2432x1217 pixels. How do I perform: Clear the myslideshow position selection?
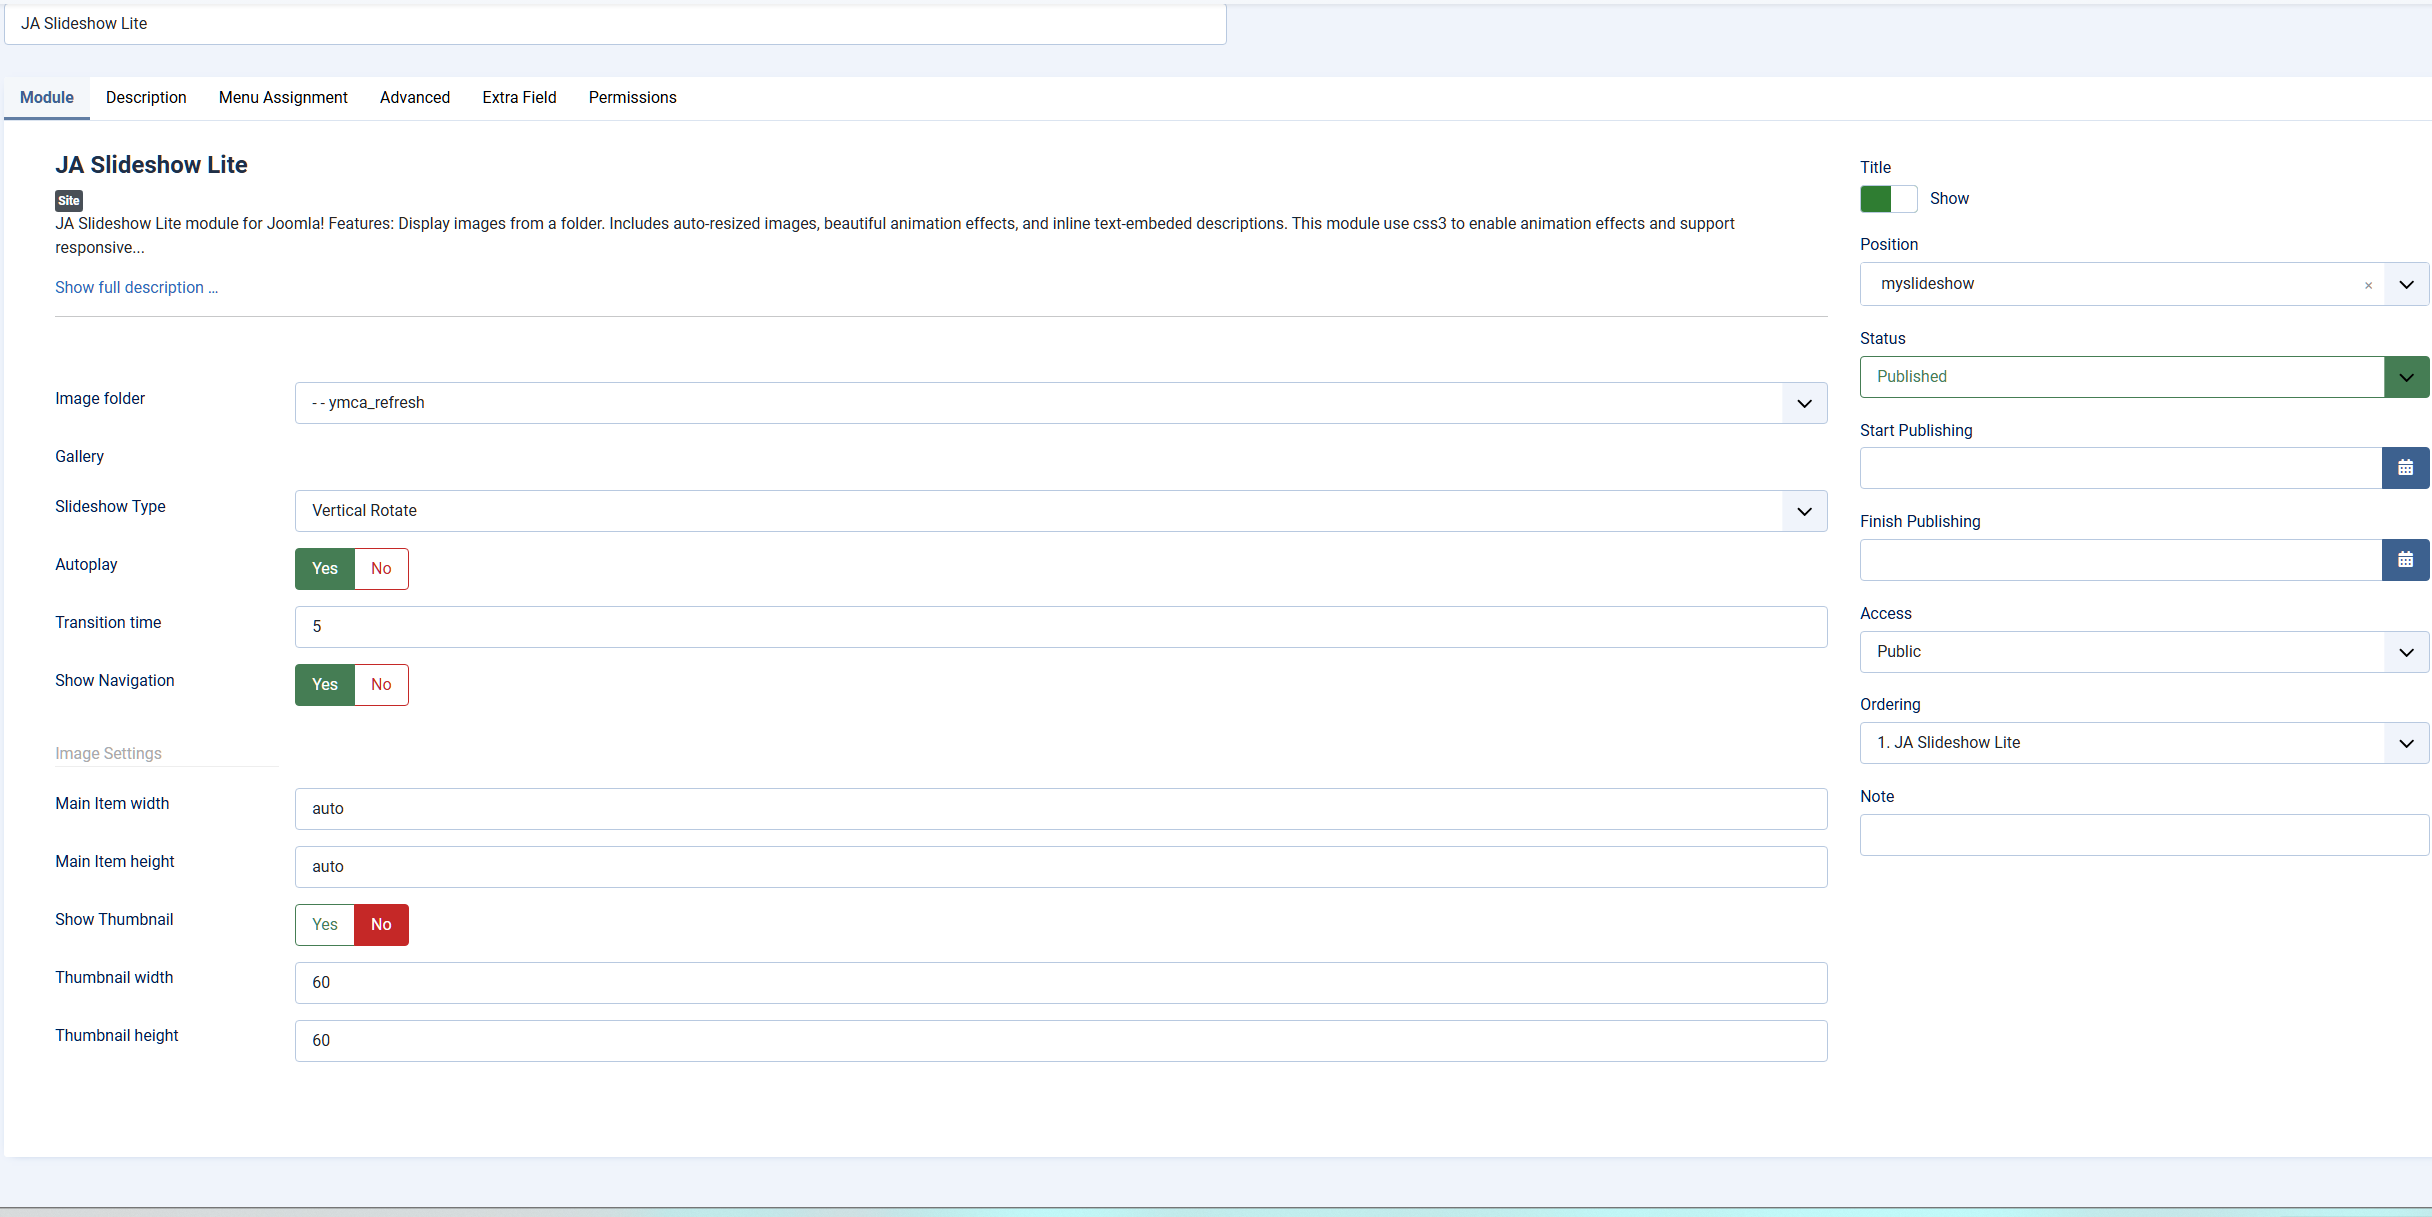point(2368,286)
